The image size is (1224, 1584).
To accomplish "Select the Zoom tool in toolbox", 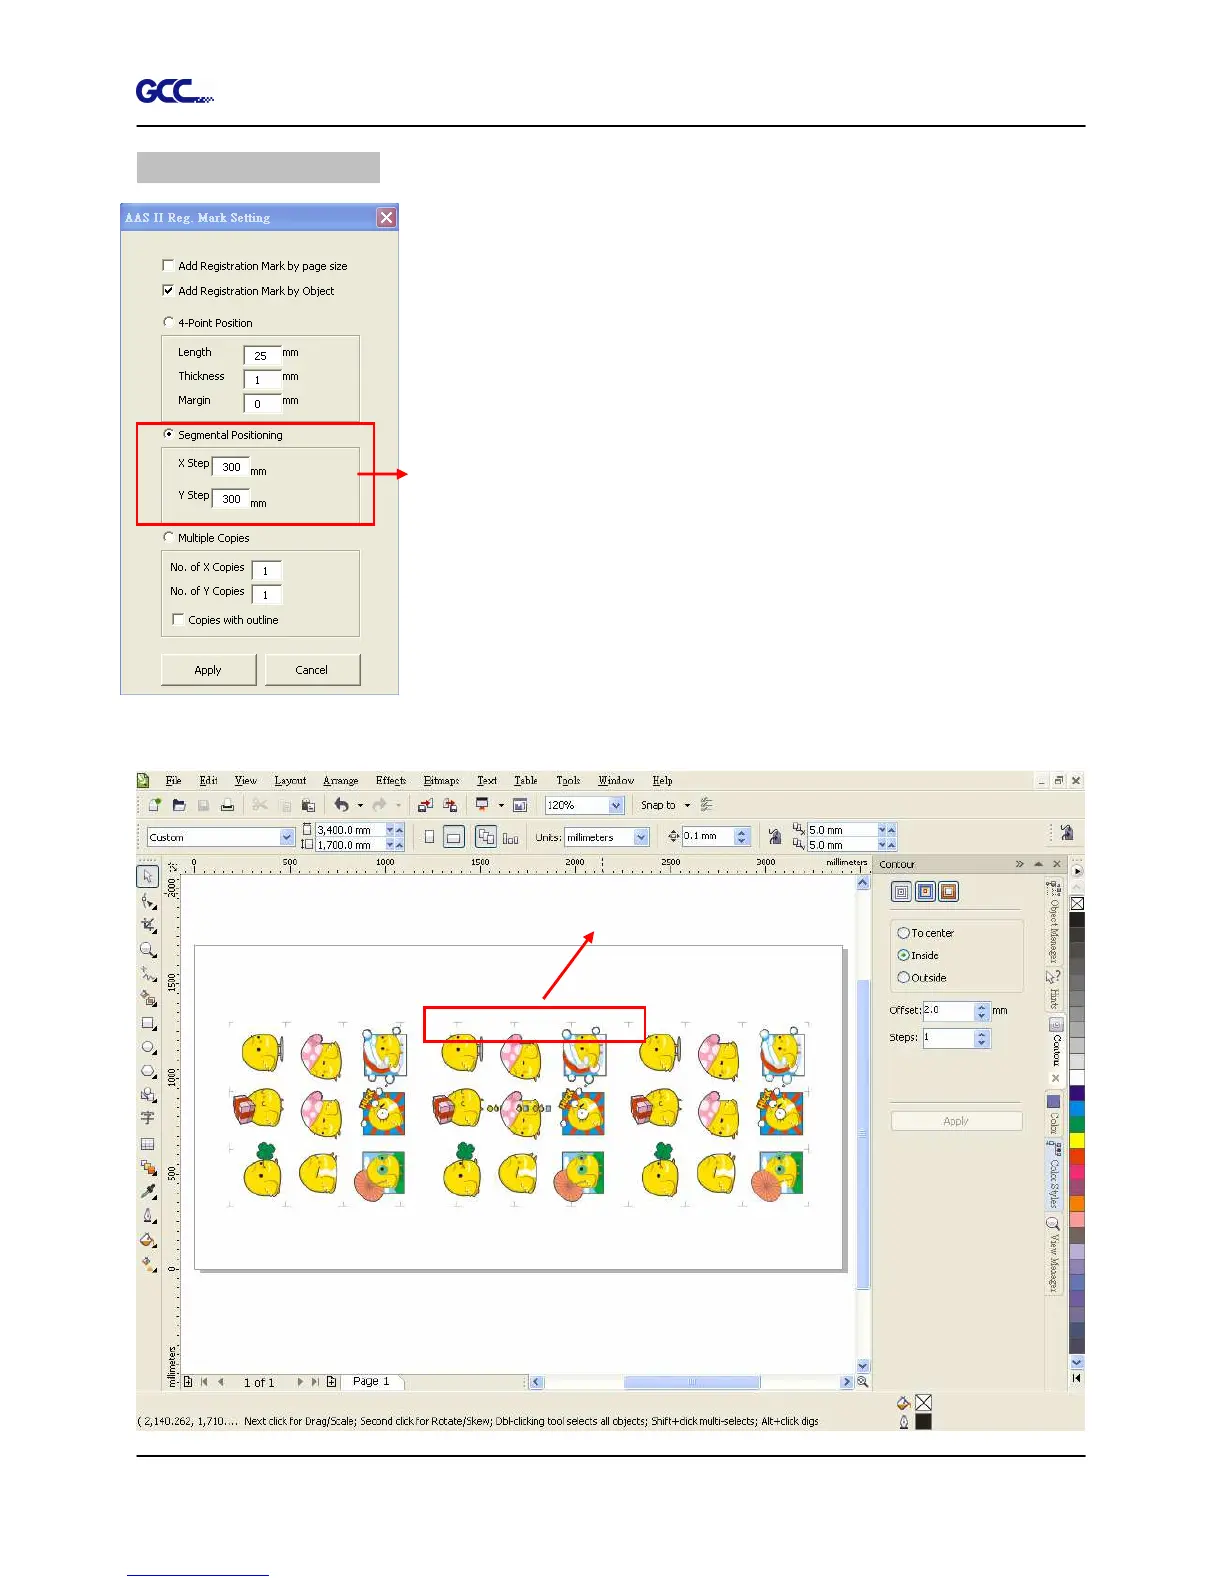I will [x=148, y=950].
